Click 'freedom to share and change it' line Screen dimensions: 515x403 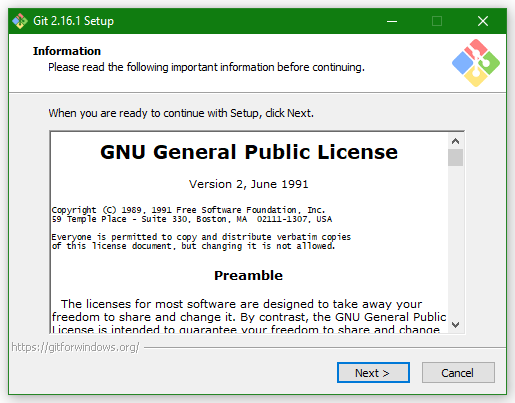click(x=249, y=317)
